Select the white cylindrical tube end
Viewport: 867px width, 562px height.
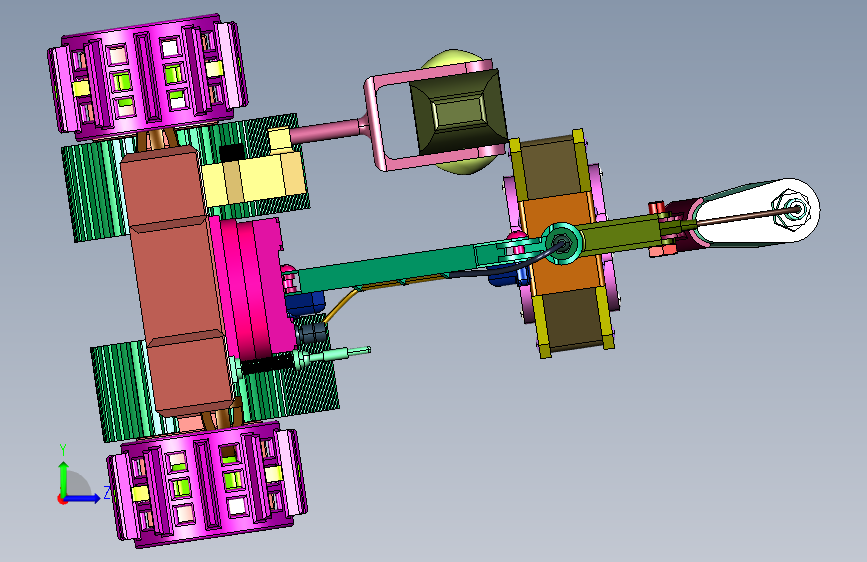[x=758, y=211]
